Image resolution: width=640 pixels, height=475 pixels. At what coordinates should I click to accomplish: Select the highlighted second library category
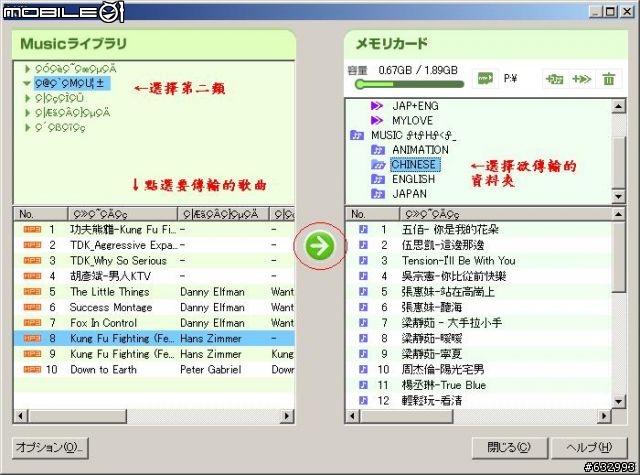(71, 83)
